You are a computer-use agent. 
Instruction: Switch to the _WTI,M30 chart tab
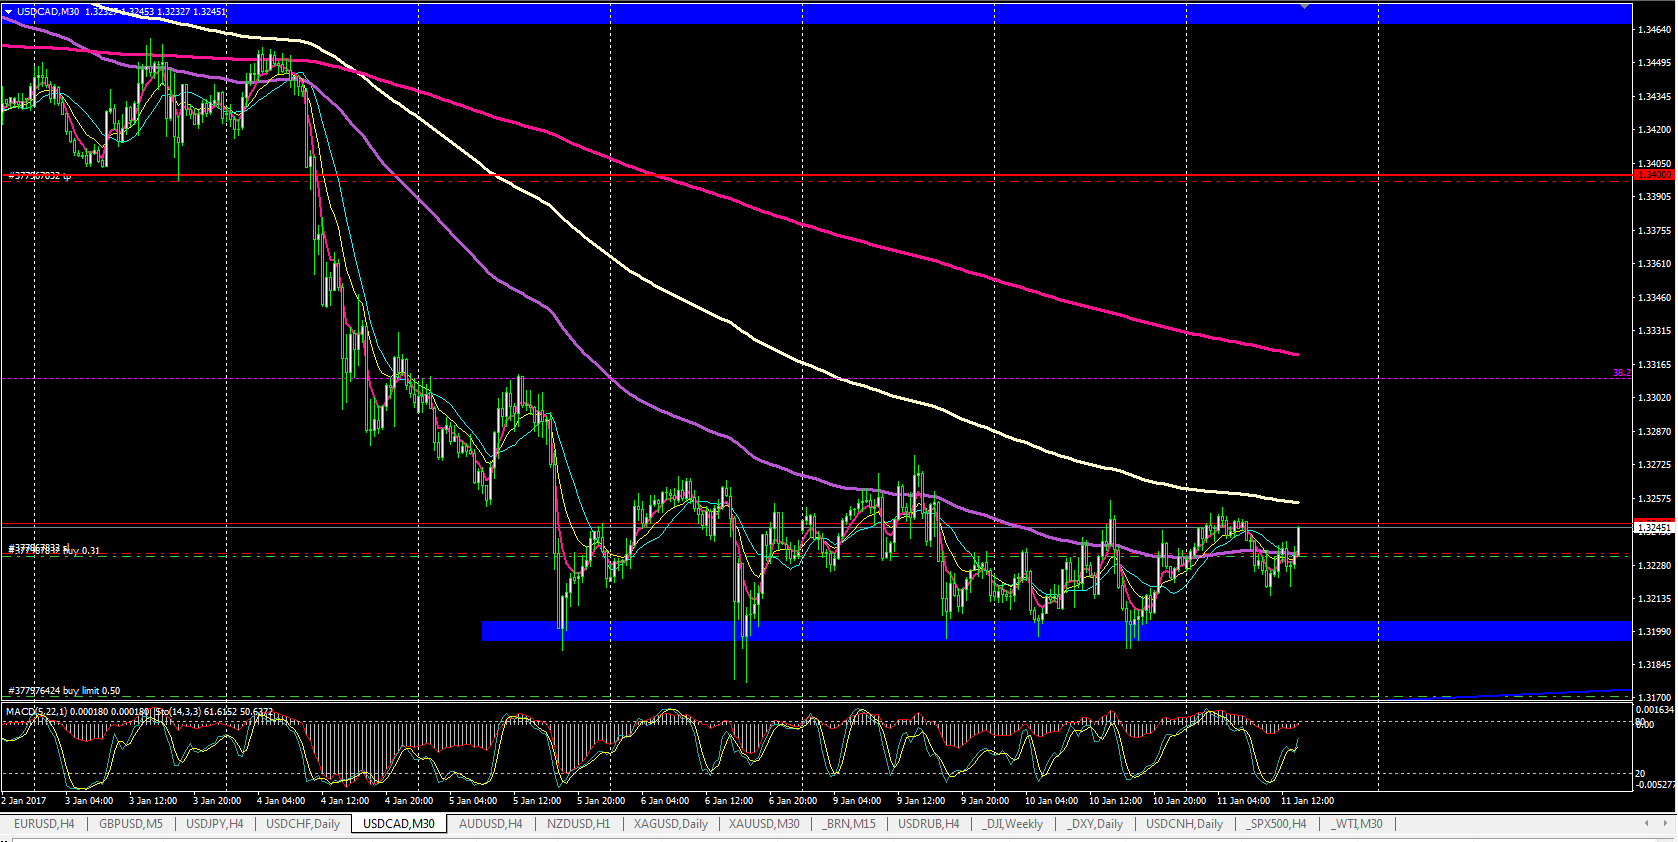[1356, 824]
